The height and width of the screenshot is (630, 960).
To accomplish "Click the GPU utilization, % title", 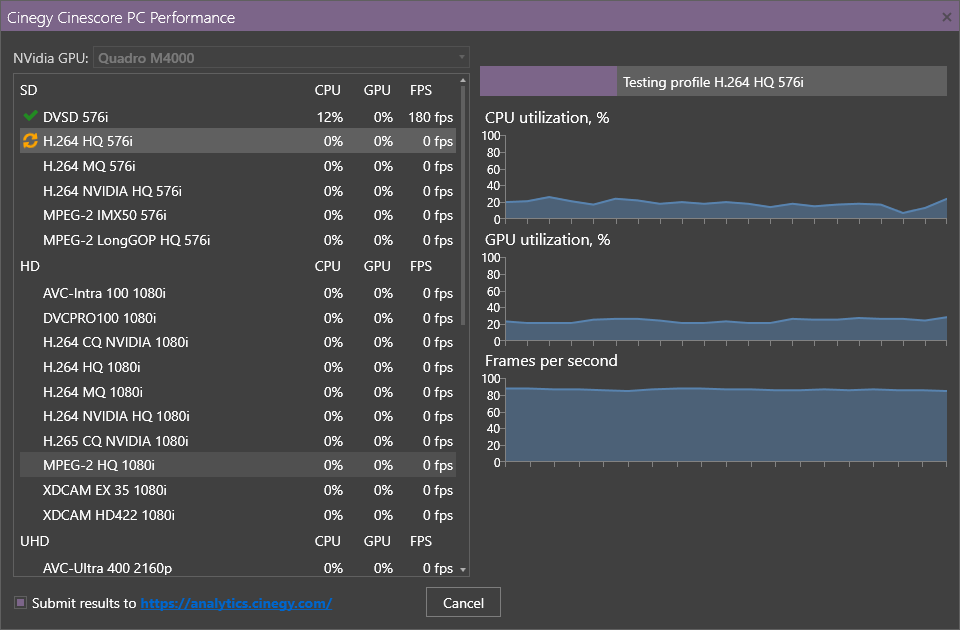I will click(547, 239).
